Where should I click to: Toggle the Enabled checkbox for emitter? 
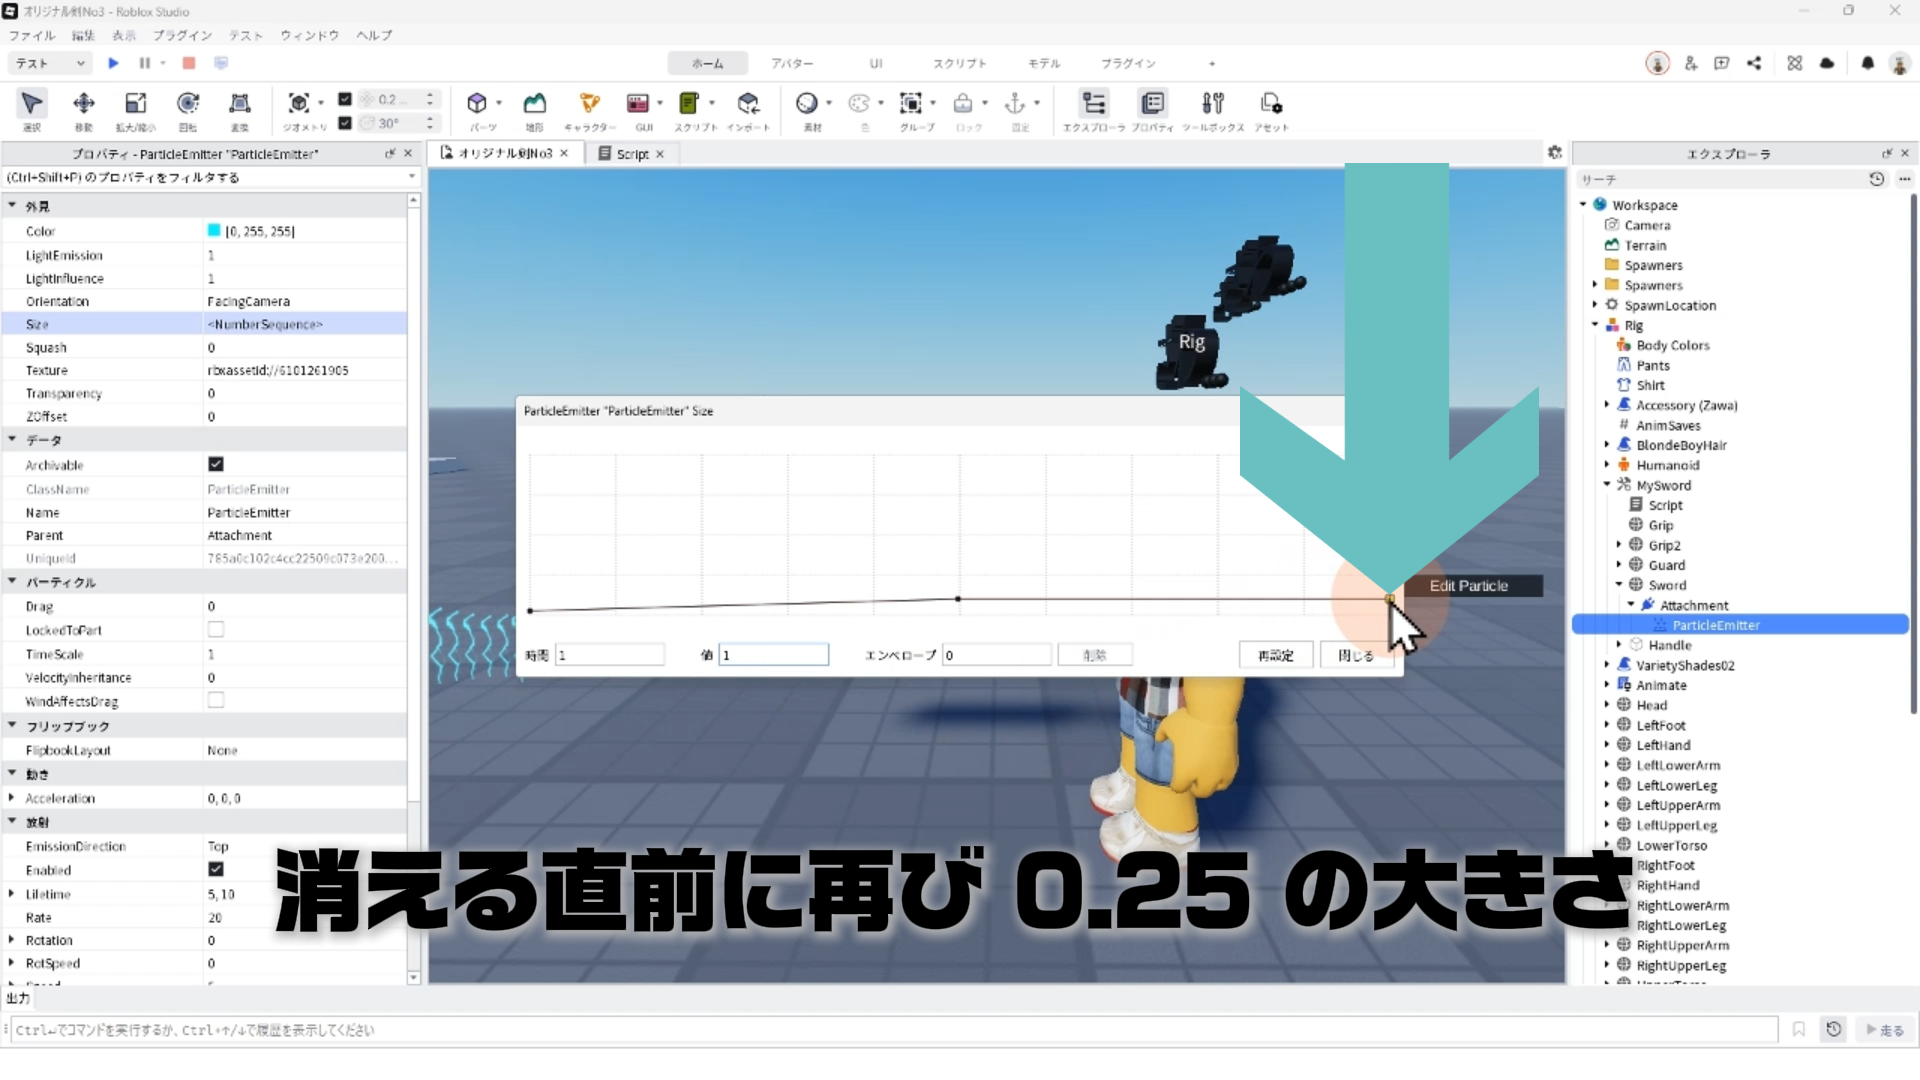pos(216,870)
